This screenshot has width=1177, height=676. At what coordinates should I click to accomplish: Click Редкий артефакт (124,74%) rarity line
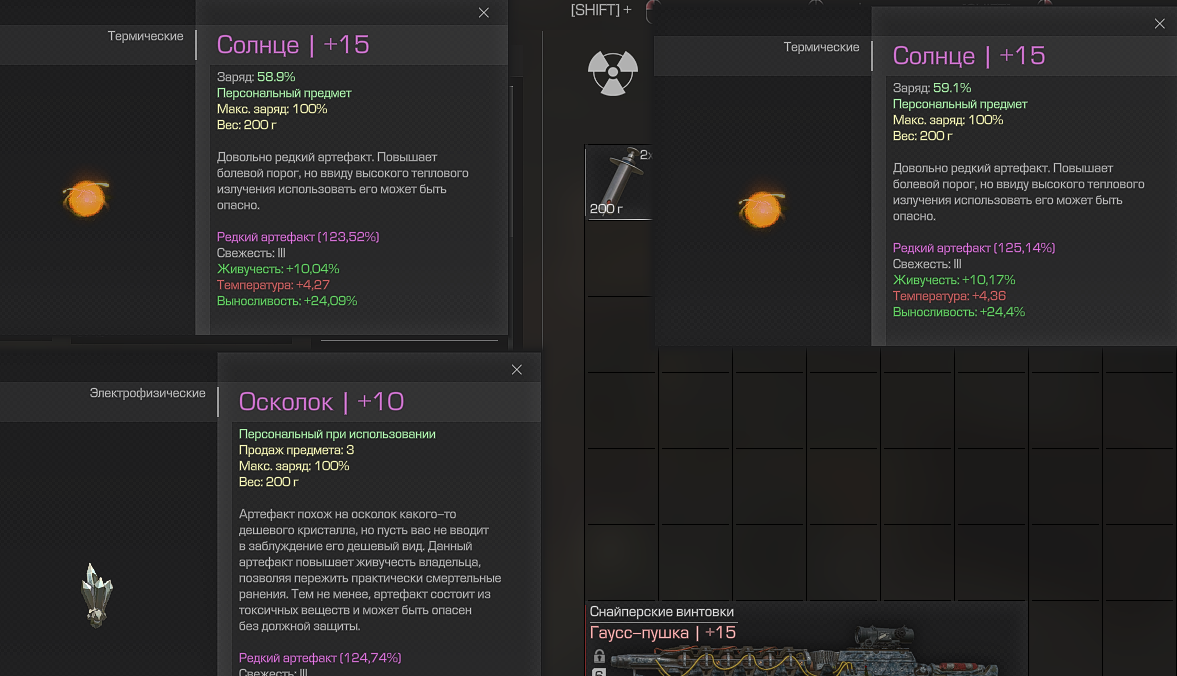(x=320, y=657)
